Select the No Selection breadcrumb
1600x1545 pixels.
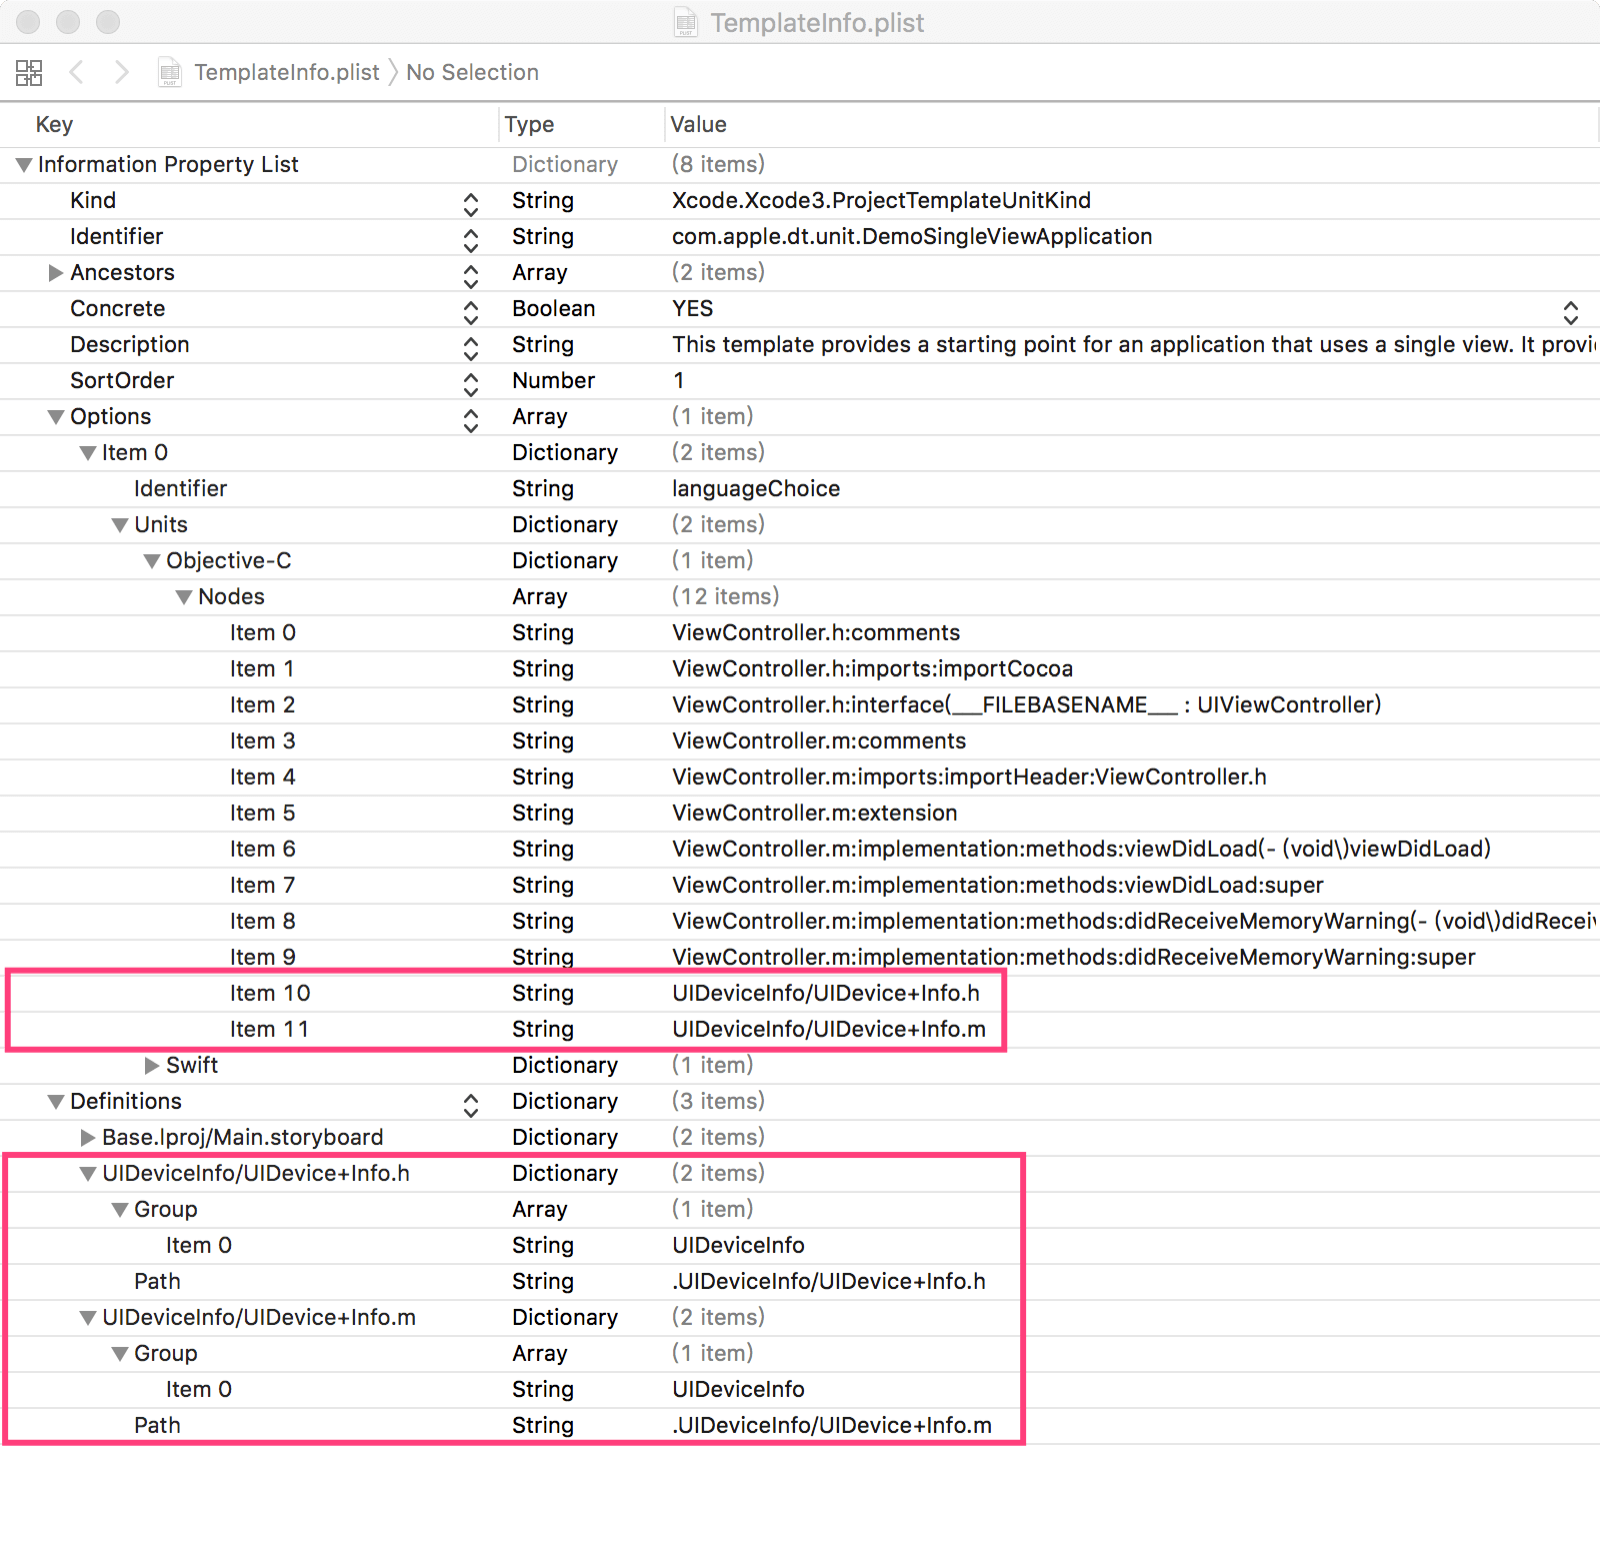(x=472, y=72)
